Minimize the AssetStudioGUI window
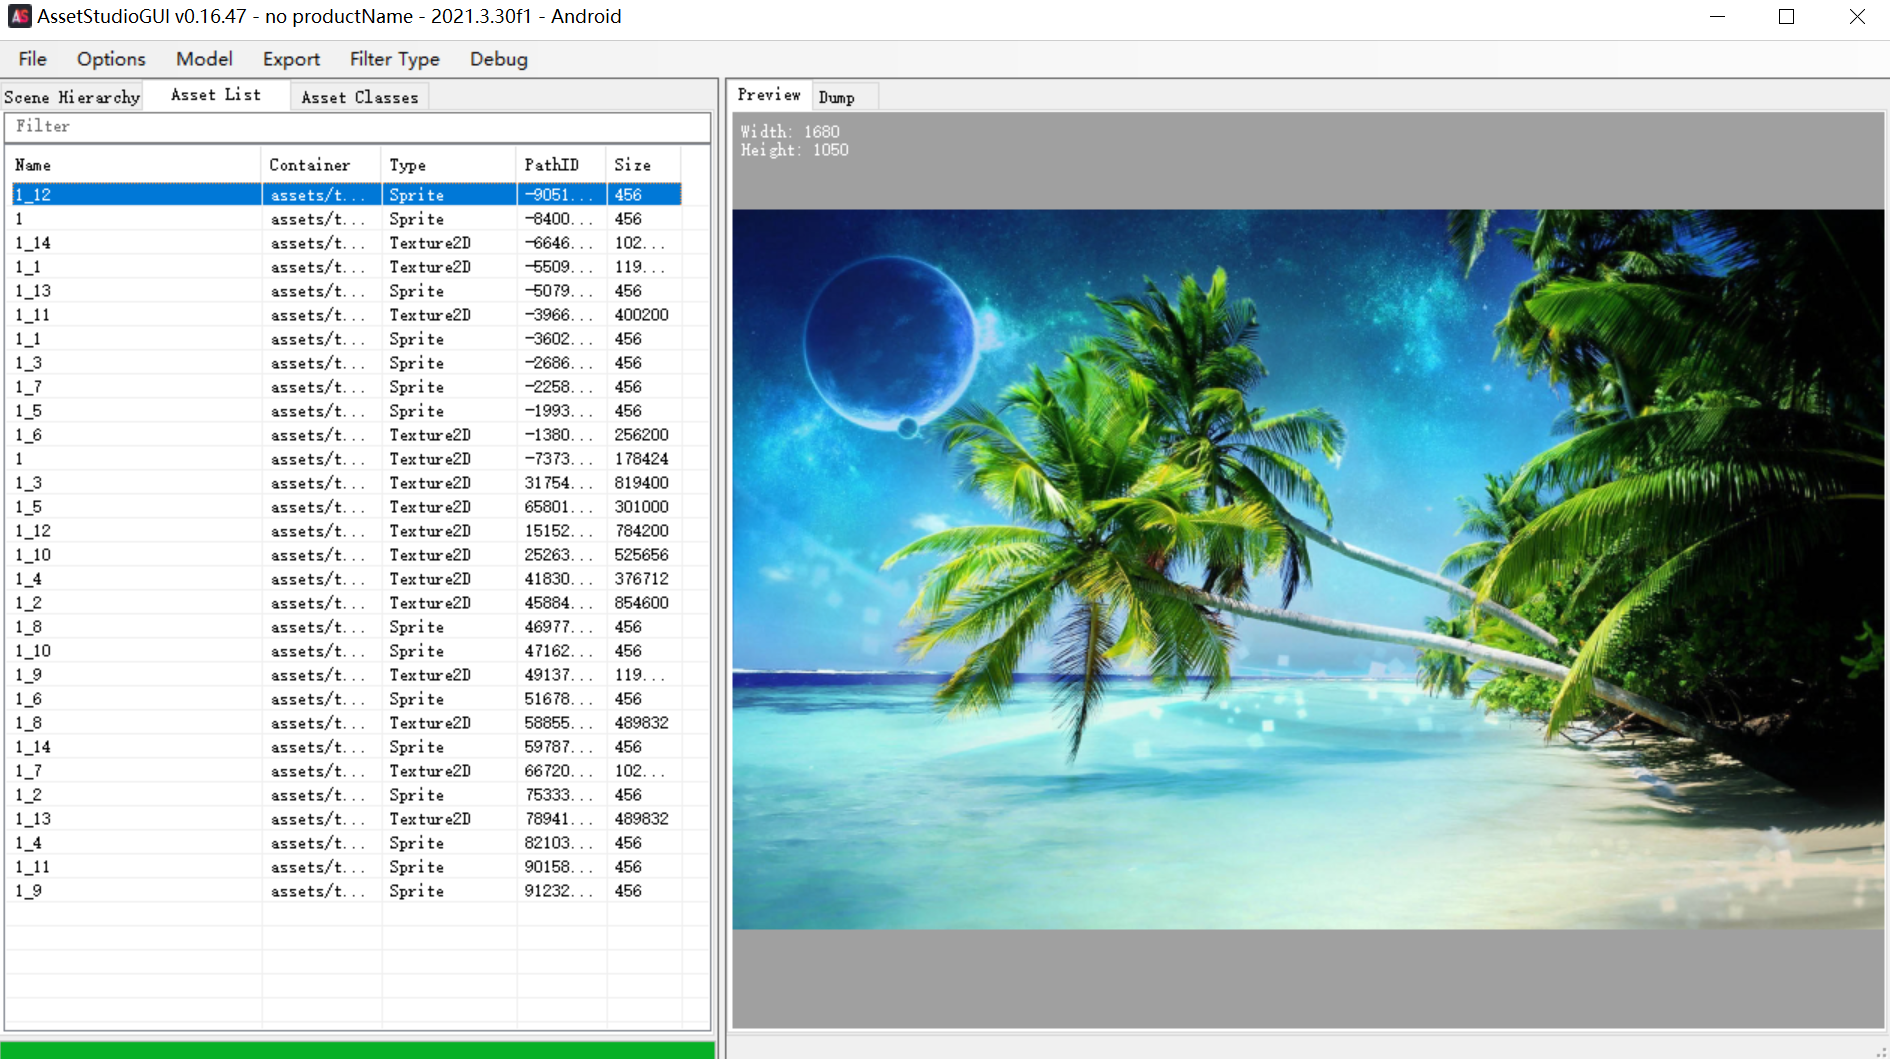 click(1718, 16)
